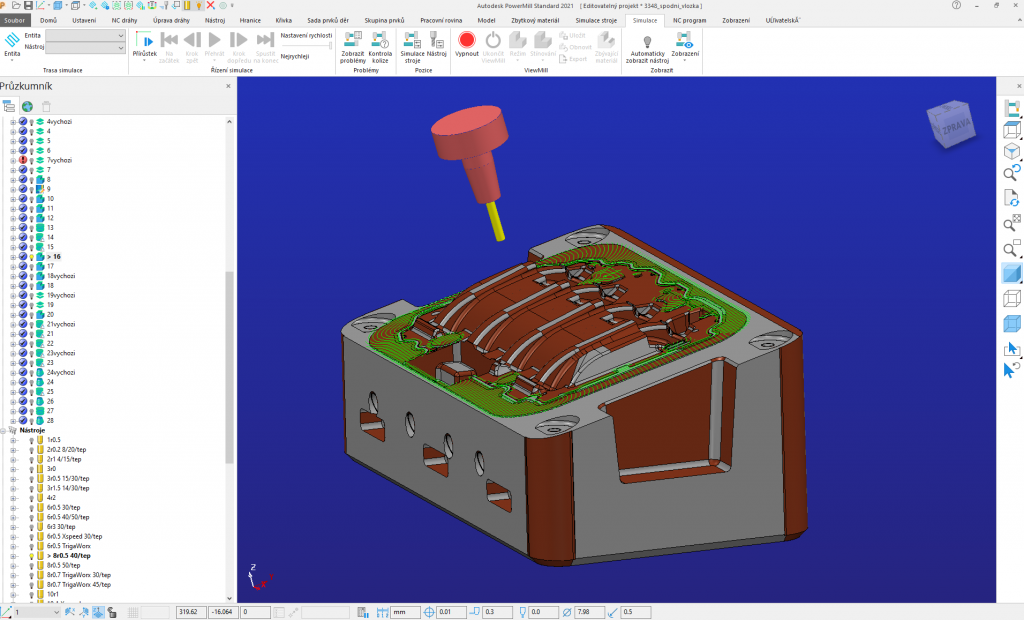Open Zobrazit problémy in the Problémy group
The width and height of the screenshot is (1024, 620).
[353, 41]
